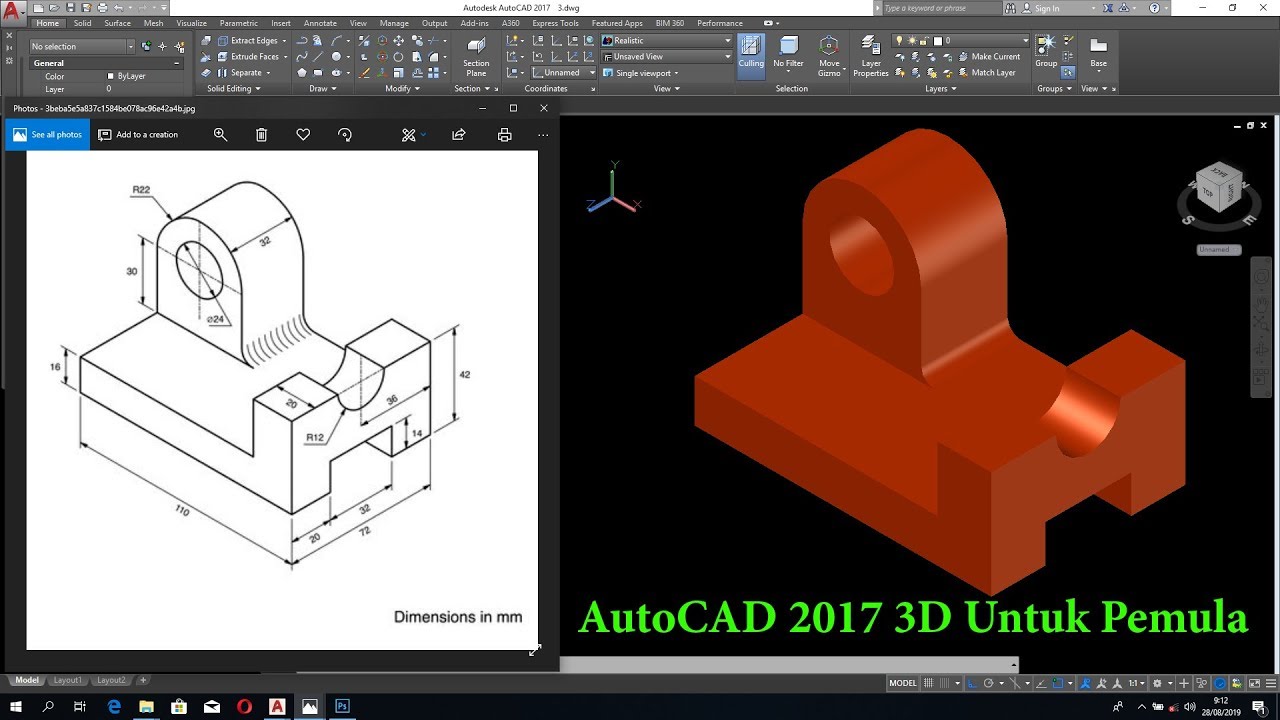Click the Quick Select icon in Properties palette
Image resolution: width=1280 pixels, height=720 pixels.
point(180,47)
